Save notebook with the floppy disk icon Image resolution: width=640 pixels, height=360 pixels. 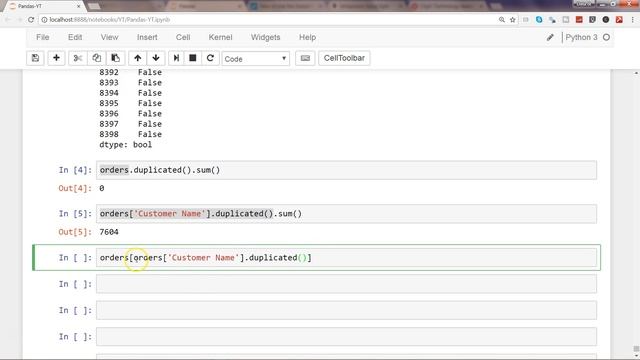coord(36,58)
